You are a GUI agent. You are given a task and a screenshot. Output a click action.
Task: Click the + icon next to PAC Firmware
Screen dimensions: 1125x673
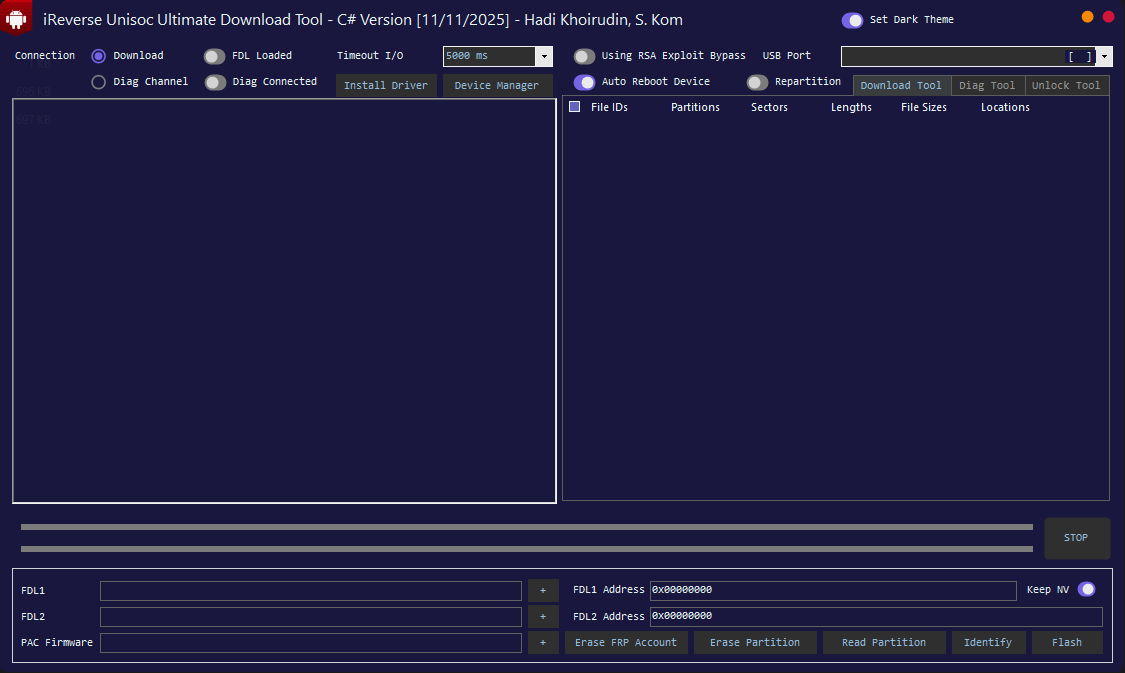click(x=543, y=642)
